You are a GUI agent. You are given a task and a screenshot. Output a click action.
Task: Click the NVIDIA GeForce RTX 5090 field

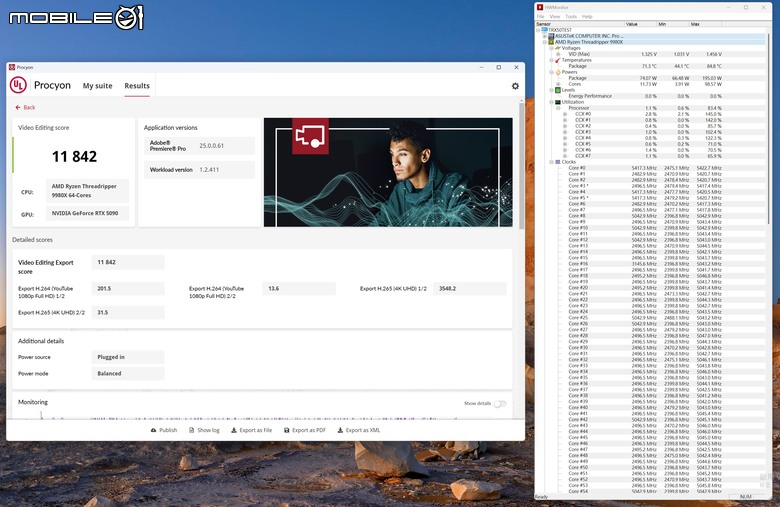[x=88, y=213]
